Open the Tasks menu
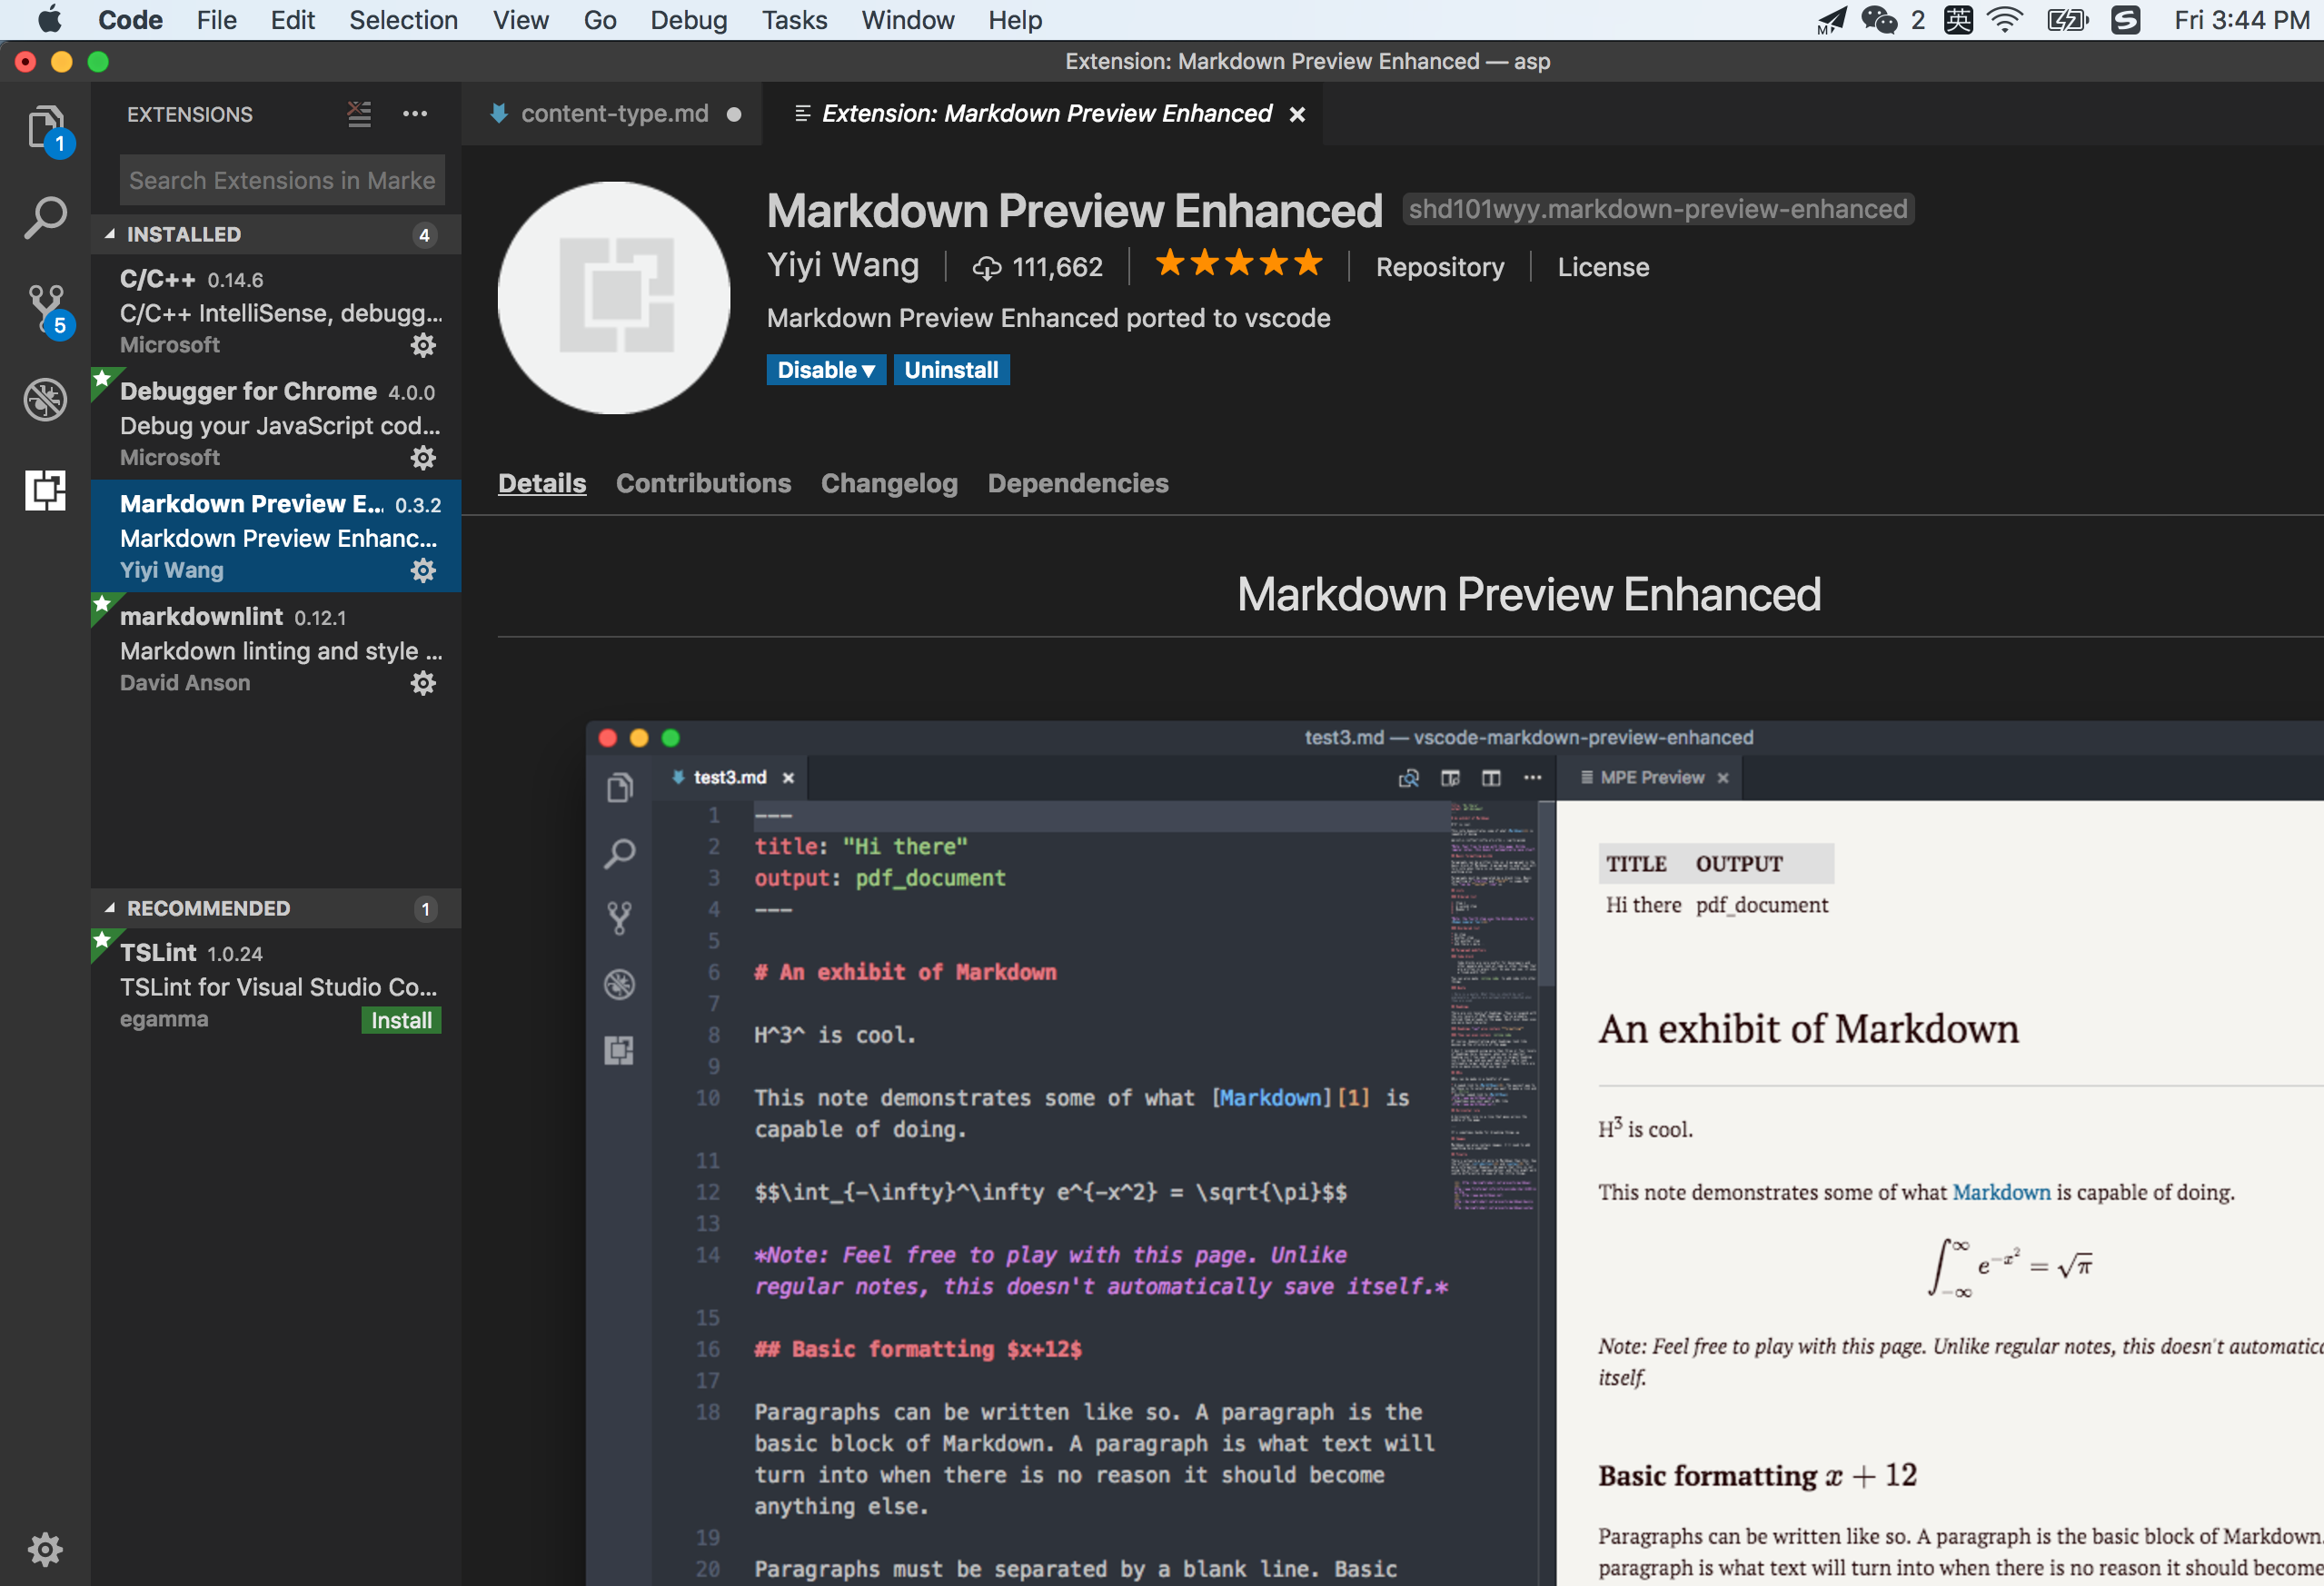The width and height of the screenshot is (2324, 1586). click(794, 20)
